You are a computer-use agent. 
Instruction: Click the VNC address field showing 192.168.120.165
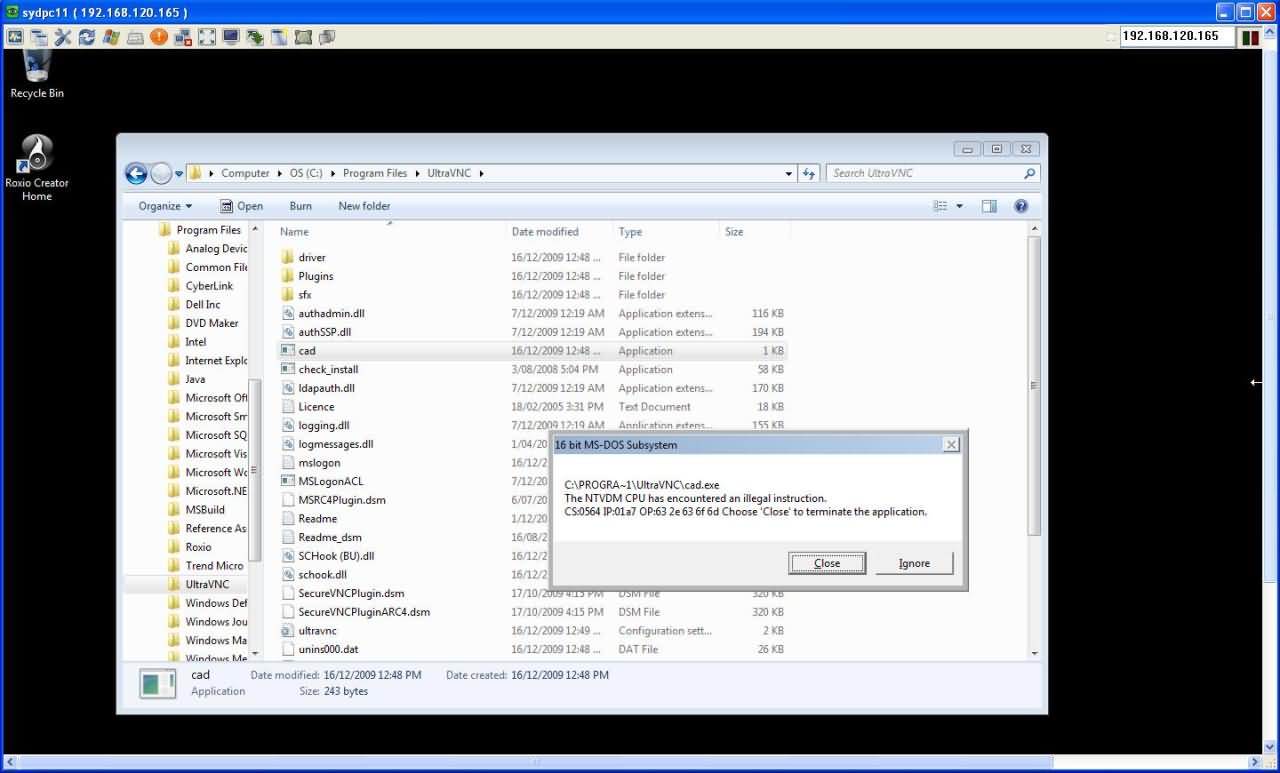tap(1176, 36)
